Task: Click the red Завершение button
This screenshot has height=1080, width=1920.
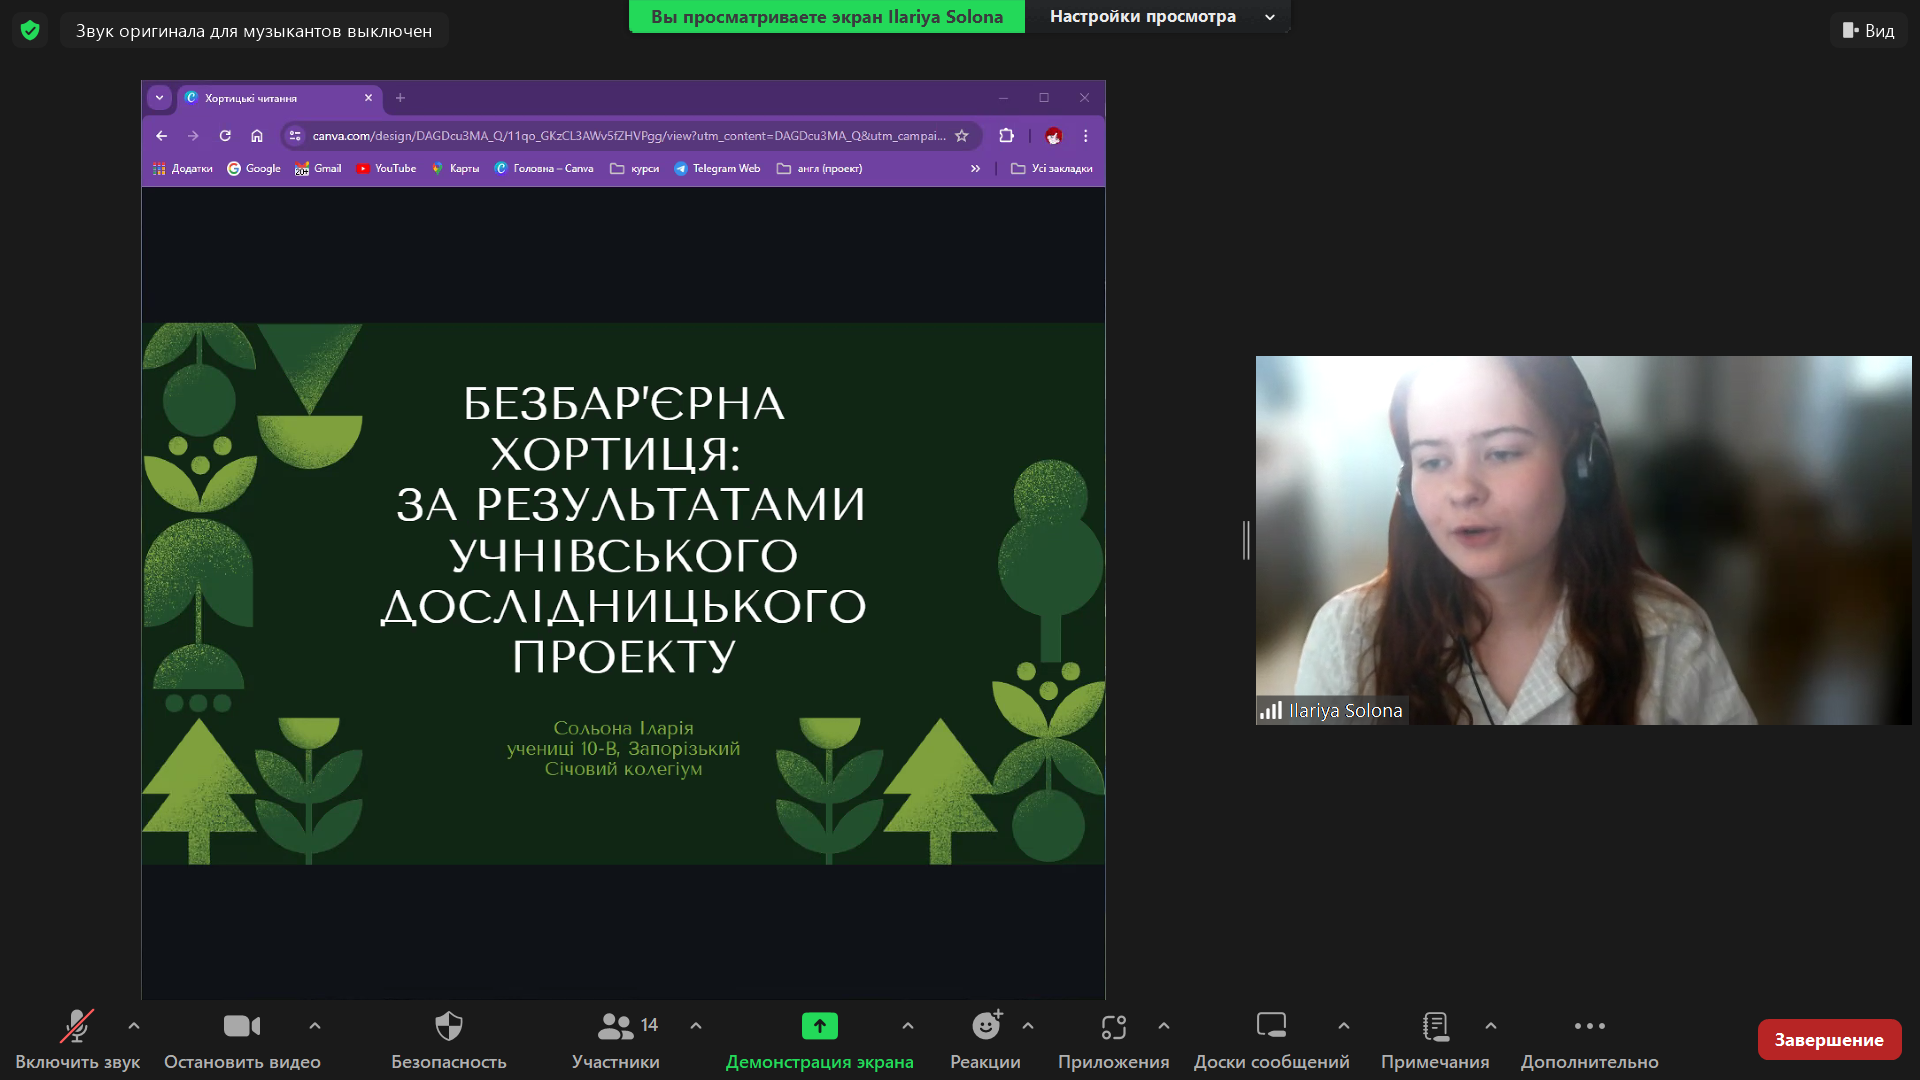Action: pos(1829,1040)
